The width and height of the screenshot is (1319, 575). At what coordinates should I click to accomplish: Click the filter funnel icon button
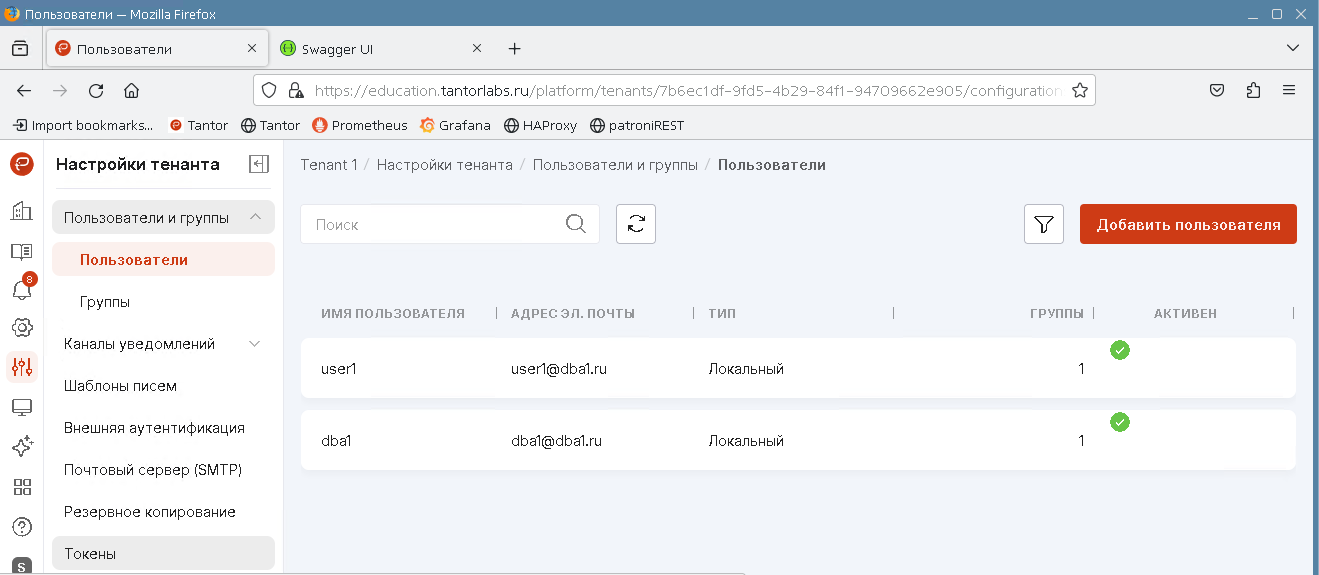coord(1043,225)
